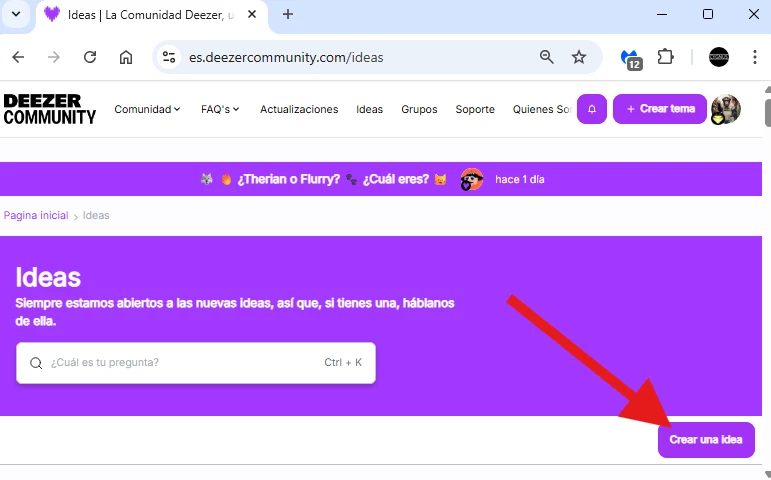Screen dimensions: 771x480
Task: Open Actualizaciones in the navigation
Action: [299, 109]
